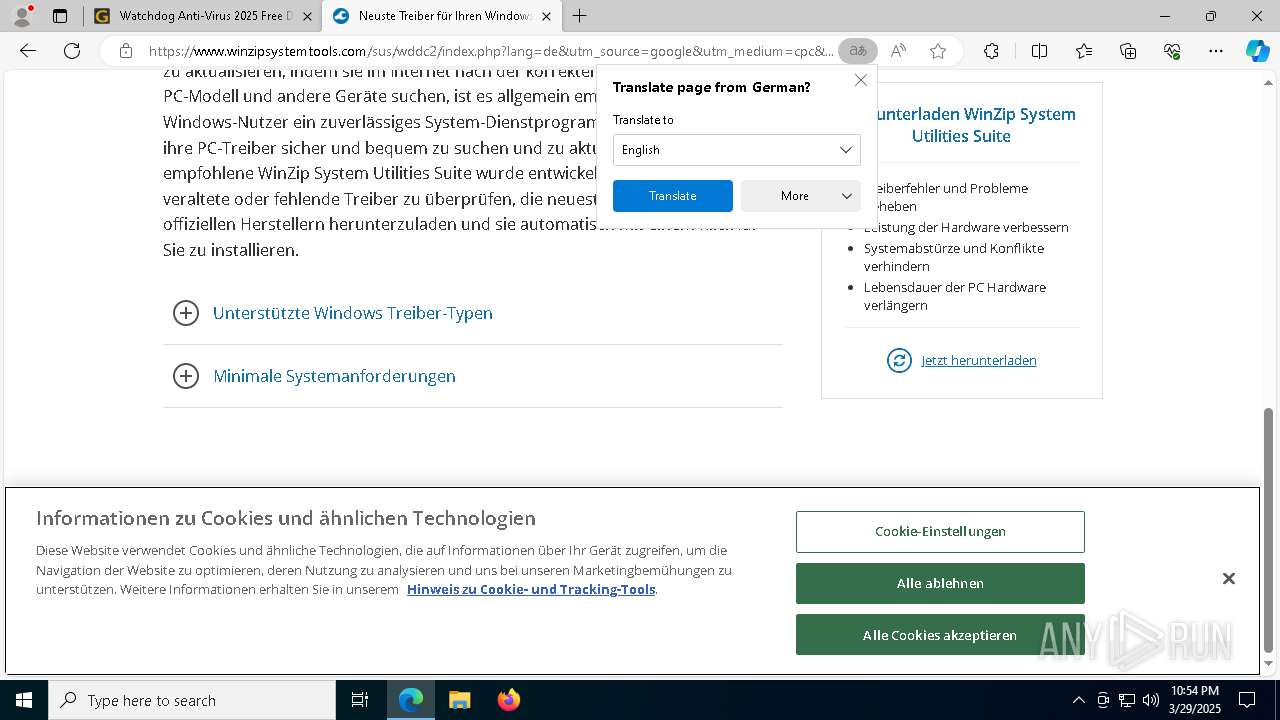Image resolution: width=1280 pixels, height=720 pixels.
Task: Close the Neuste Treiber tab
Action: [x=546, y=16]
